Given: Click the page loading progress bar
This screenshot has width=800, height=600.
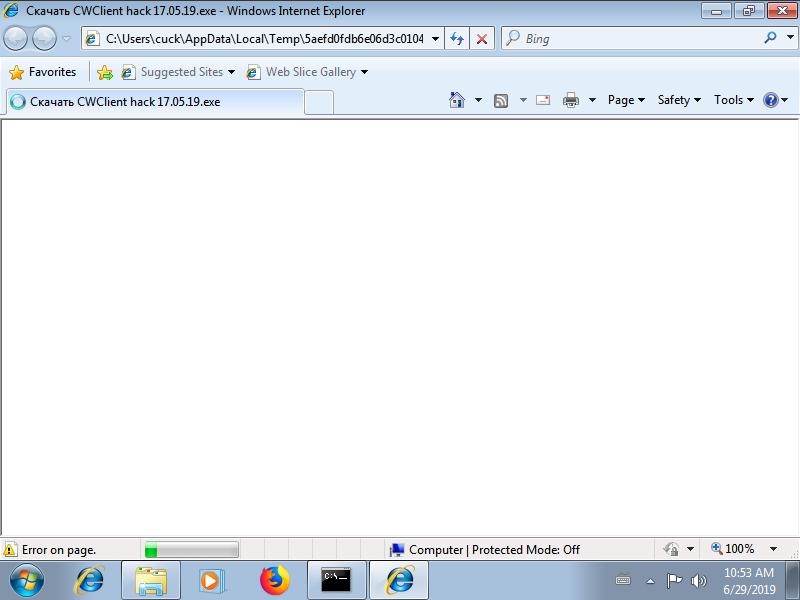Looking at the screenshot, I should coord(191,549).
